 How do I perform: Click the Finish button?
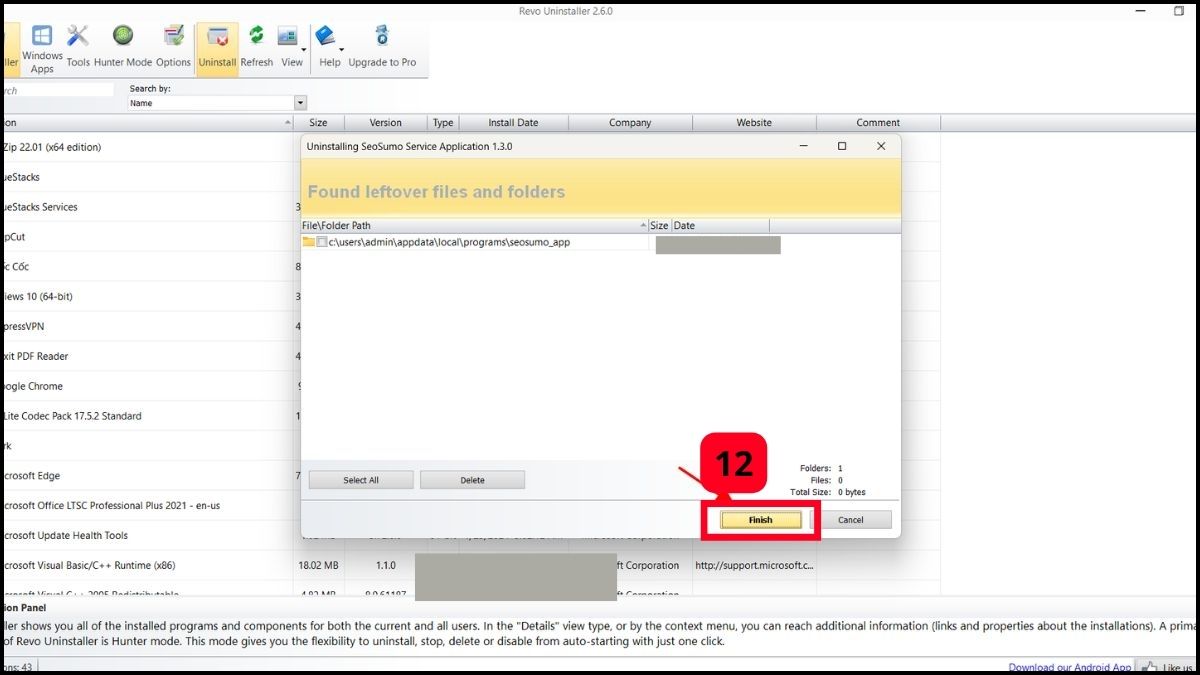coord(761,520)
